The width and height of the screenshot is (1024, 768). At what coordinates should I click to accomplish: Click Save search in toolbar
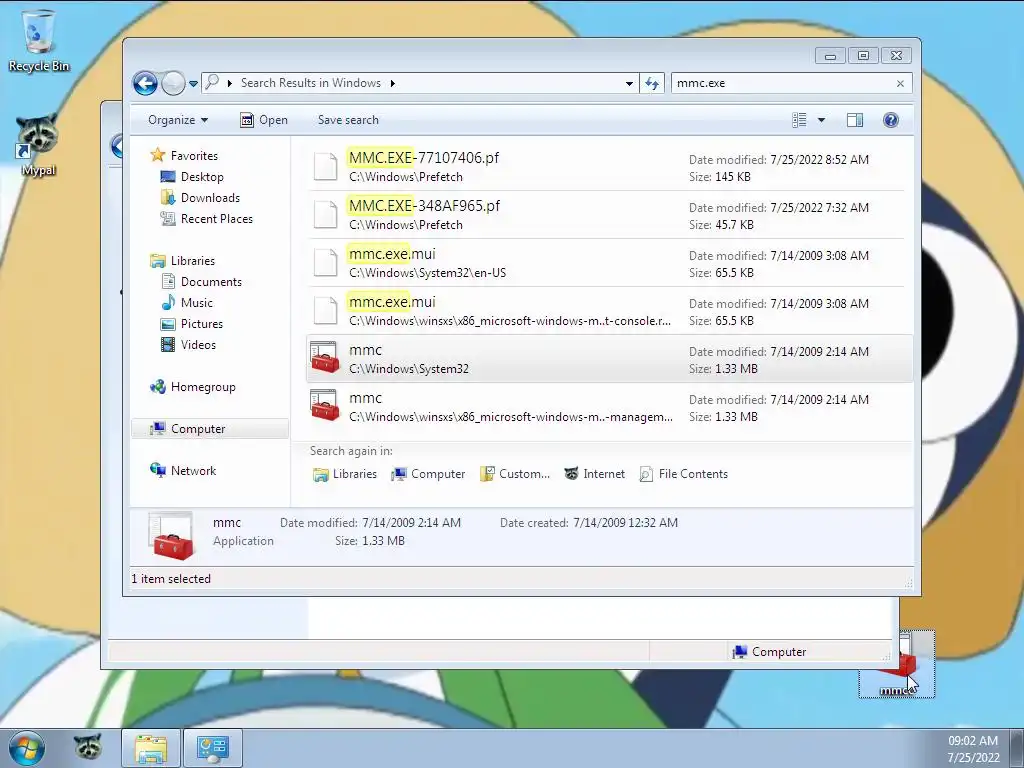click(348, 120)
